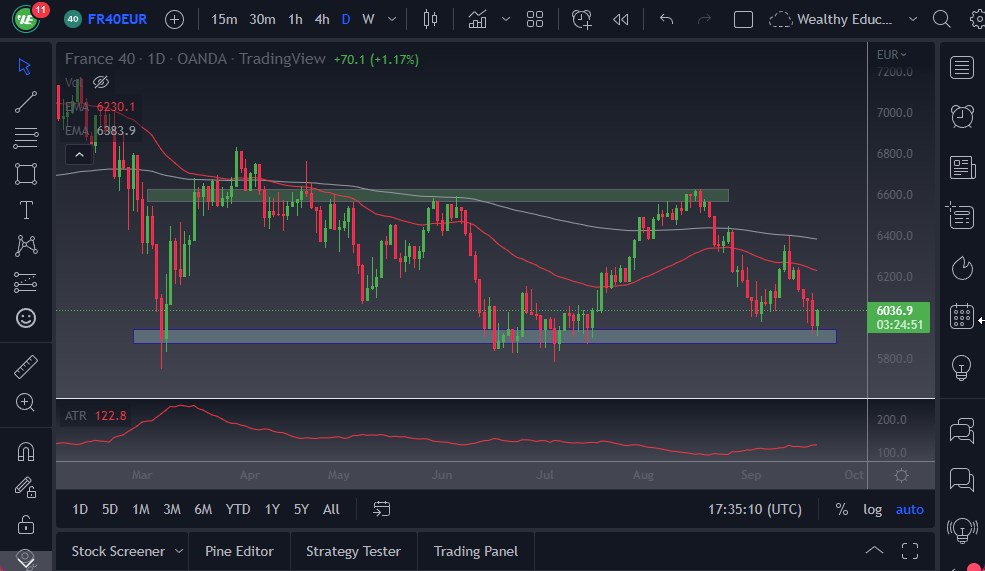Enable auto scale for the chart
985x571 pixels.
pos(909,509)
